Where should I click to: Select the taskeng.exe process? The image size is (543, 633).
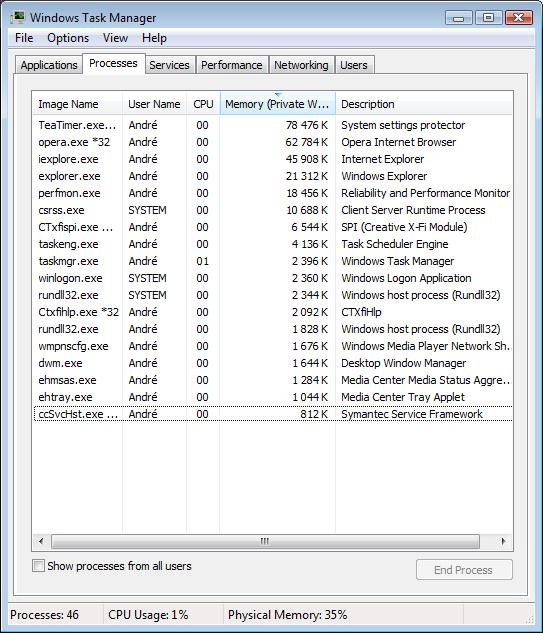273,244
